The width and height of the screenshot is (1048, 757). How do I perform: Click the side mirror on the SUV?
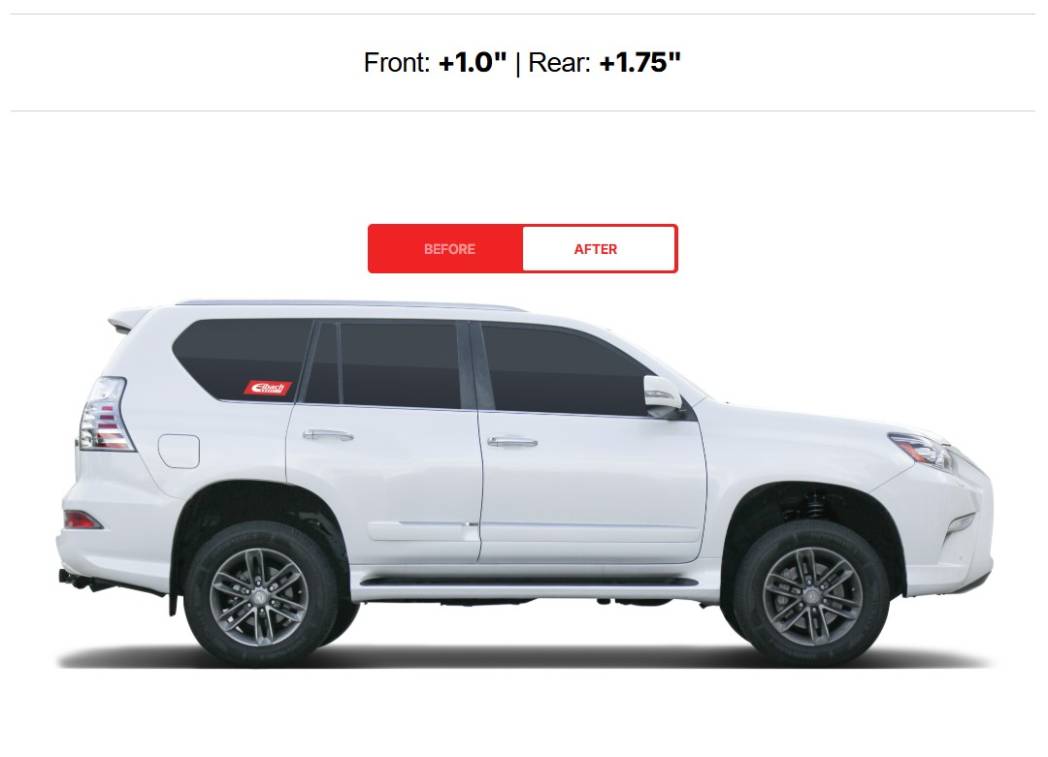point(663,396)
